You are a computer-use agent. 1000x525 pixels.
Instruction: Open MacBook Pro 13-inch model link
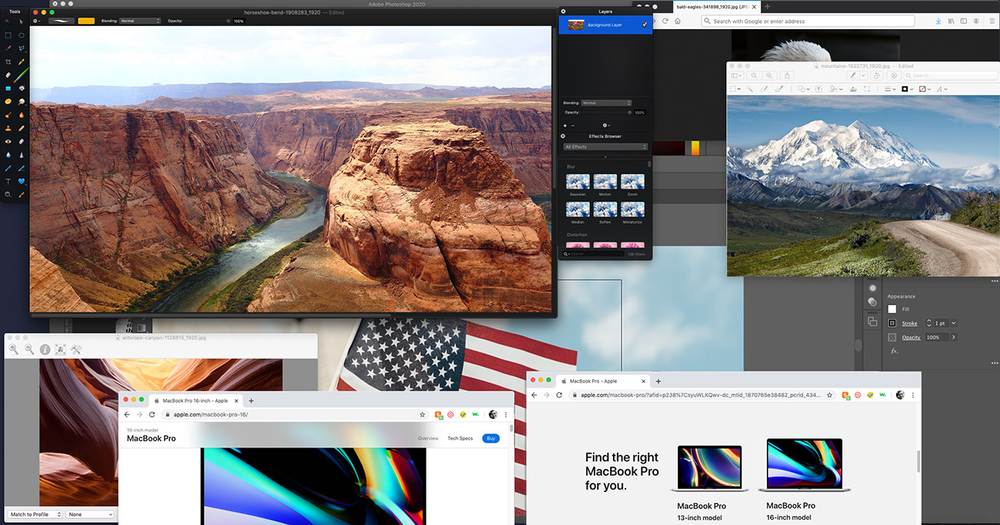click(702, 512)
